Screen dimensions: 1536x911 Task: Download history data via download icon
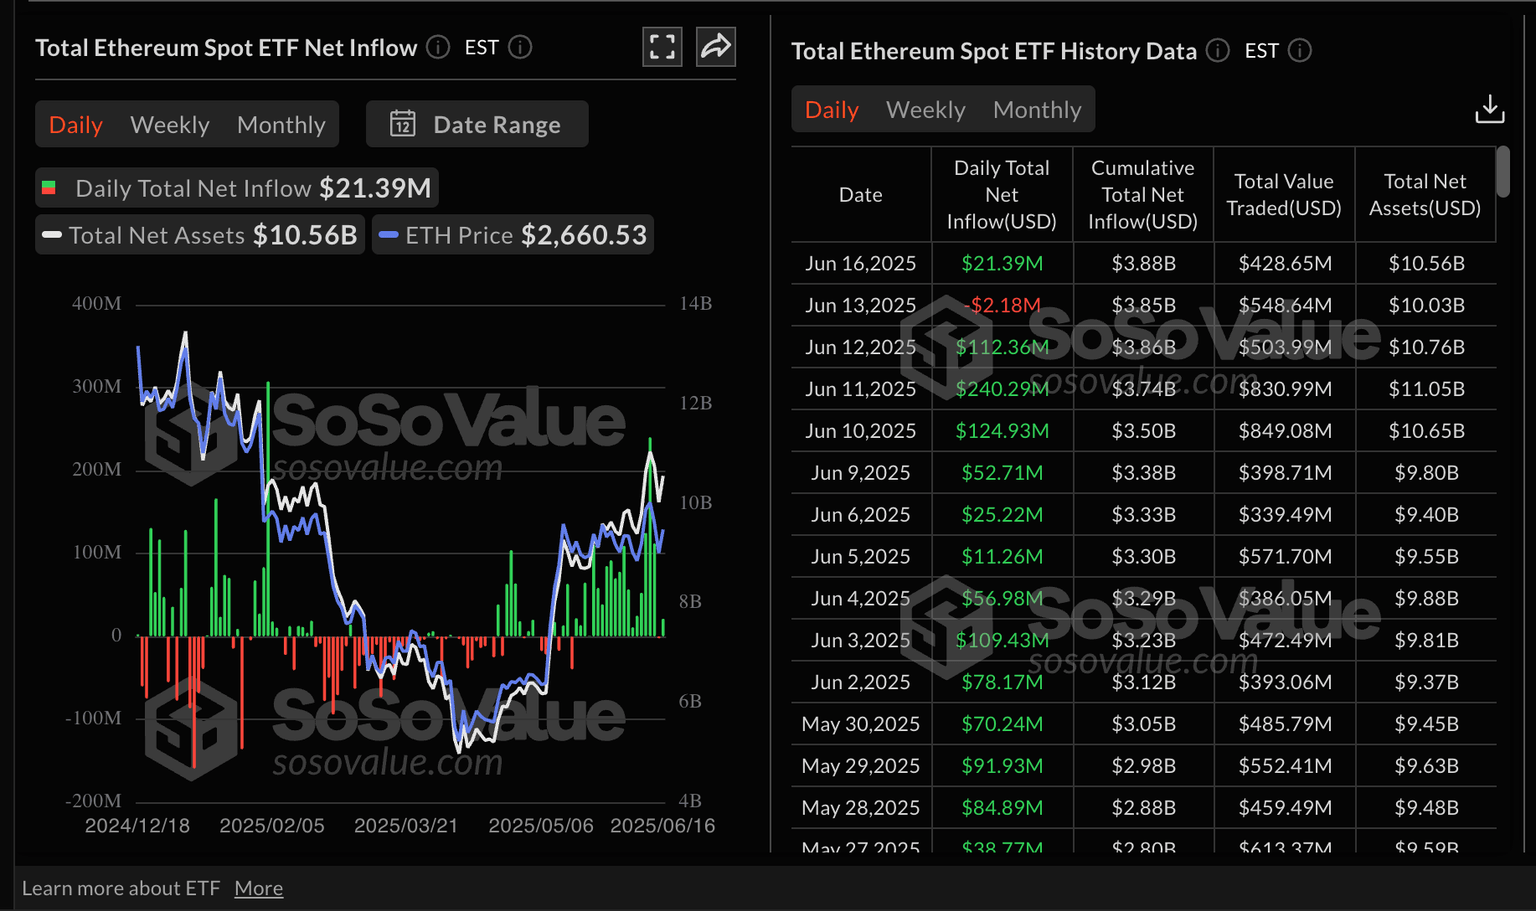[x=1489, y=109]
